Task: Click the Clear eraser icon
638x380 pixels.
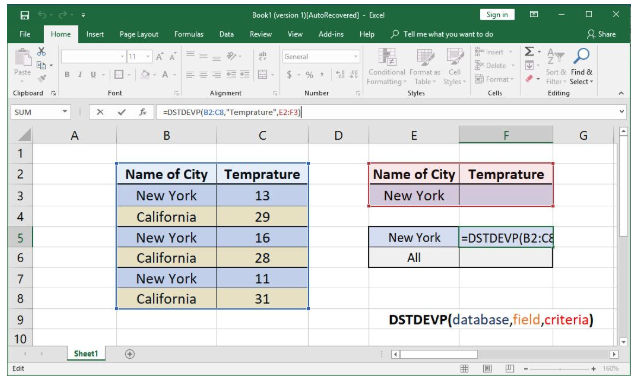Action: [529, 79]
